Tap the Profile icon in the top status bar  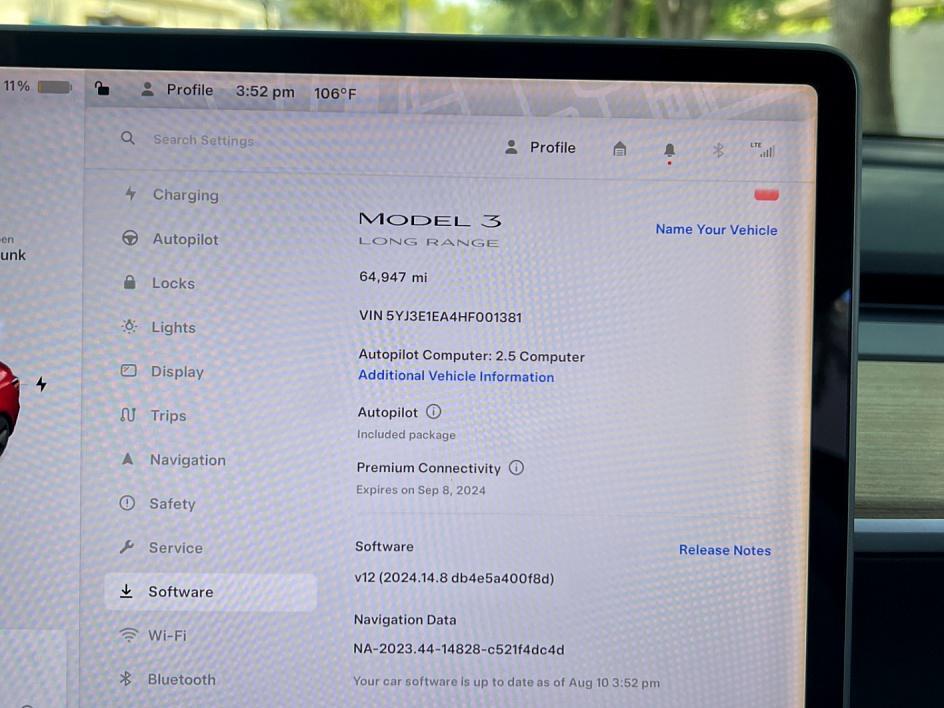pos(147,90)
